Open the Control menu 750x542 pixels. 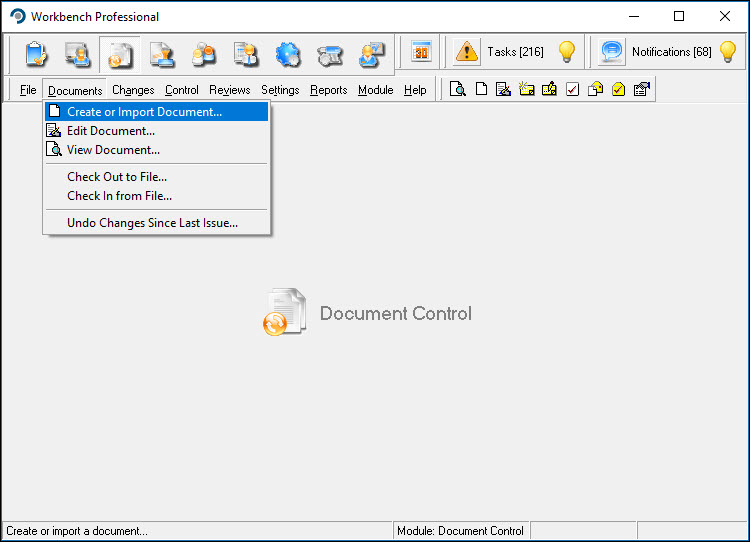coord(182,90)
